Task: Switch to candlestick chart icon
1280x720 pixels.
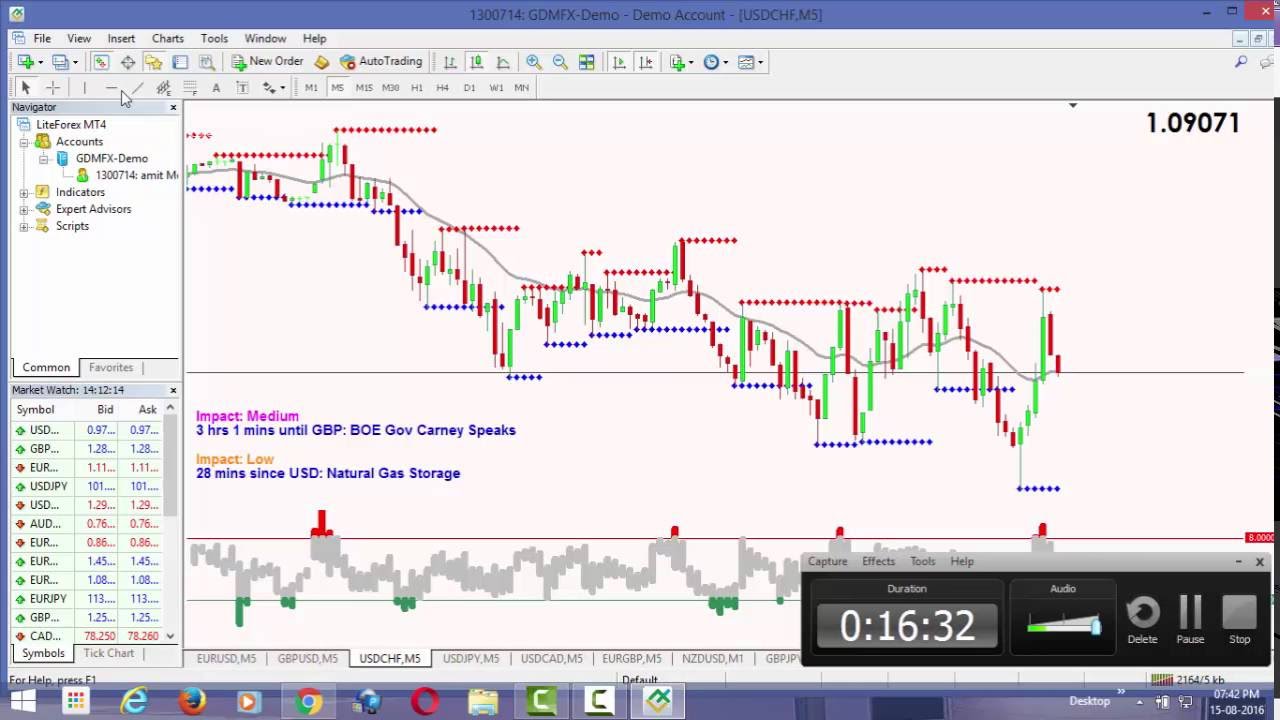Action: point(477,62)
